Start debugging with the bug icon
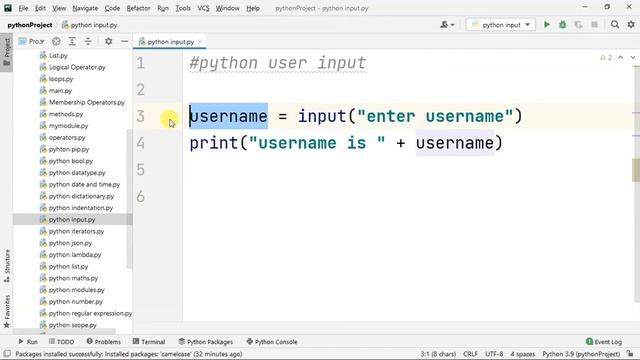 pyautogui.click(x=562, y=25)
